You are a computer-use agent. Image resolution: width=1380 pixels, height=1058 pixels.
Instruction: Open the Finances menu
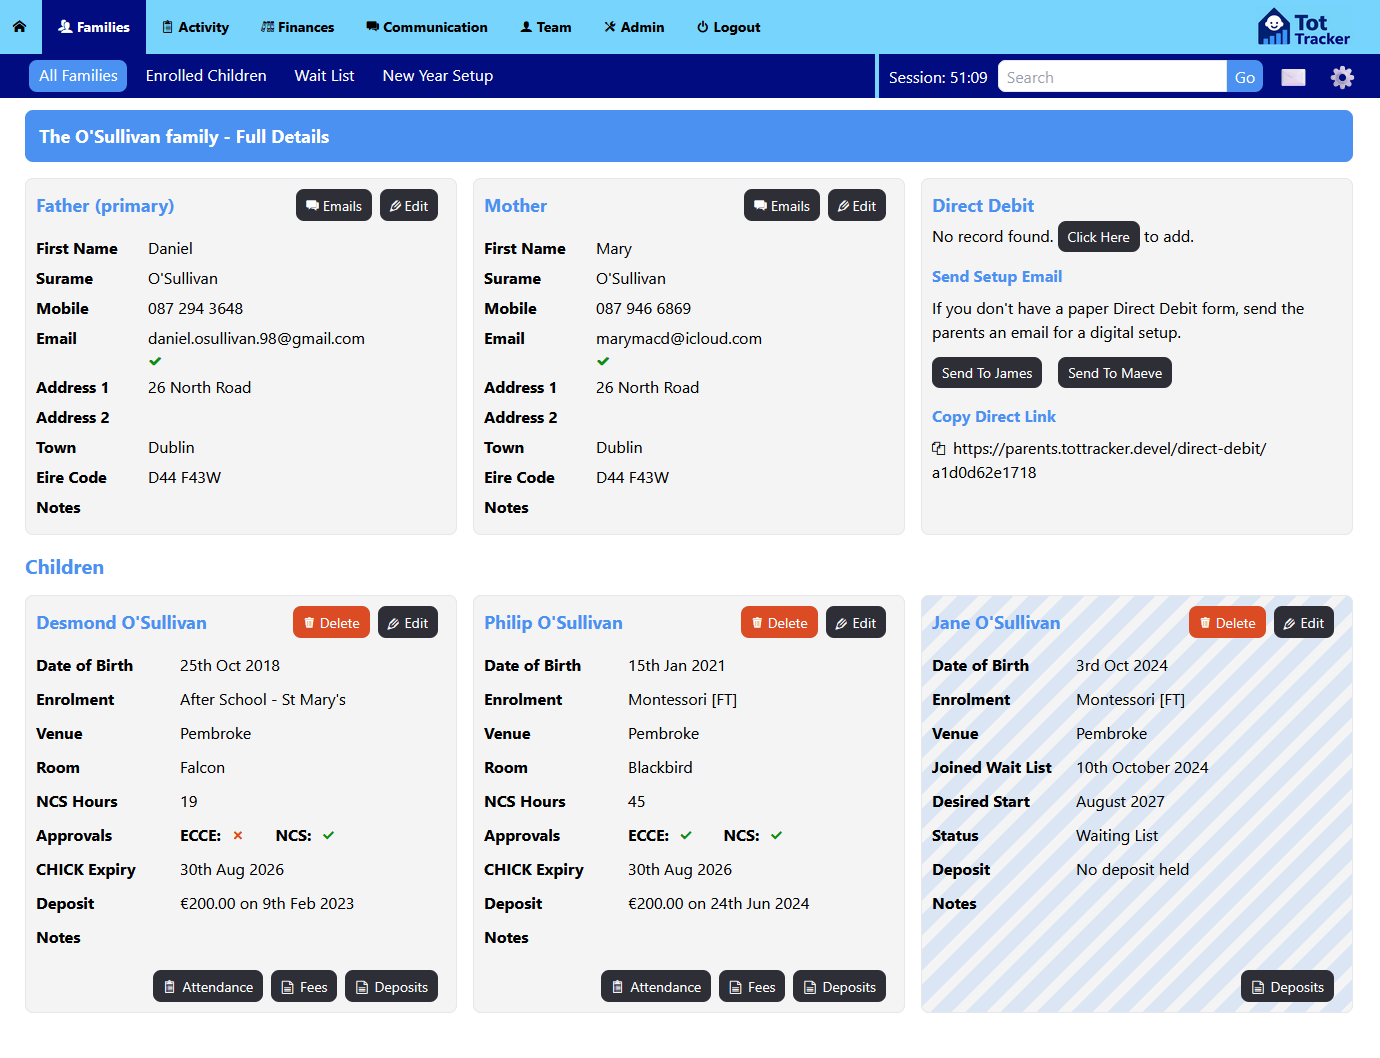[x=297, y=27]
